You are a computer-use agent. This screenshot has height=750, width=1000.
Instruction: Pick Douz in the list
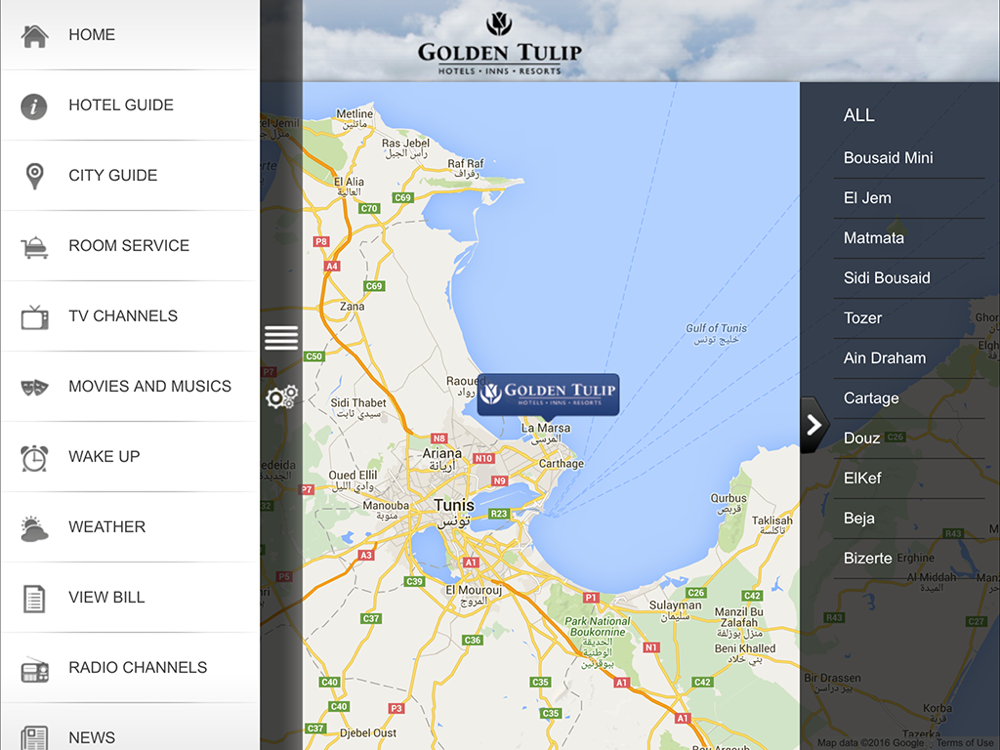click(x=909, y=439)
